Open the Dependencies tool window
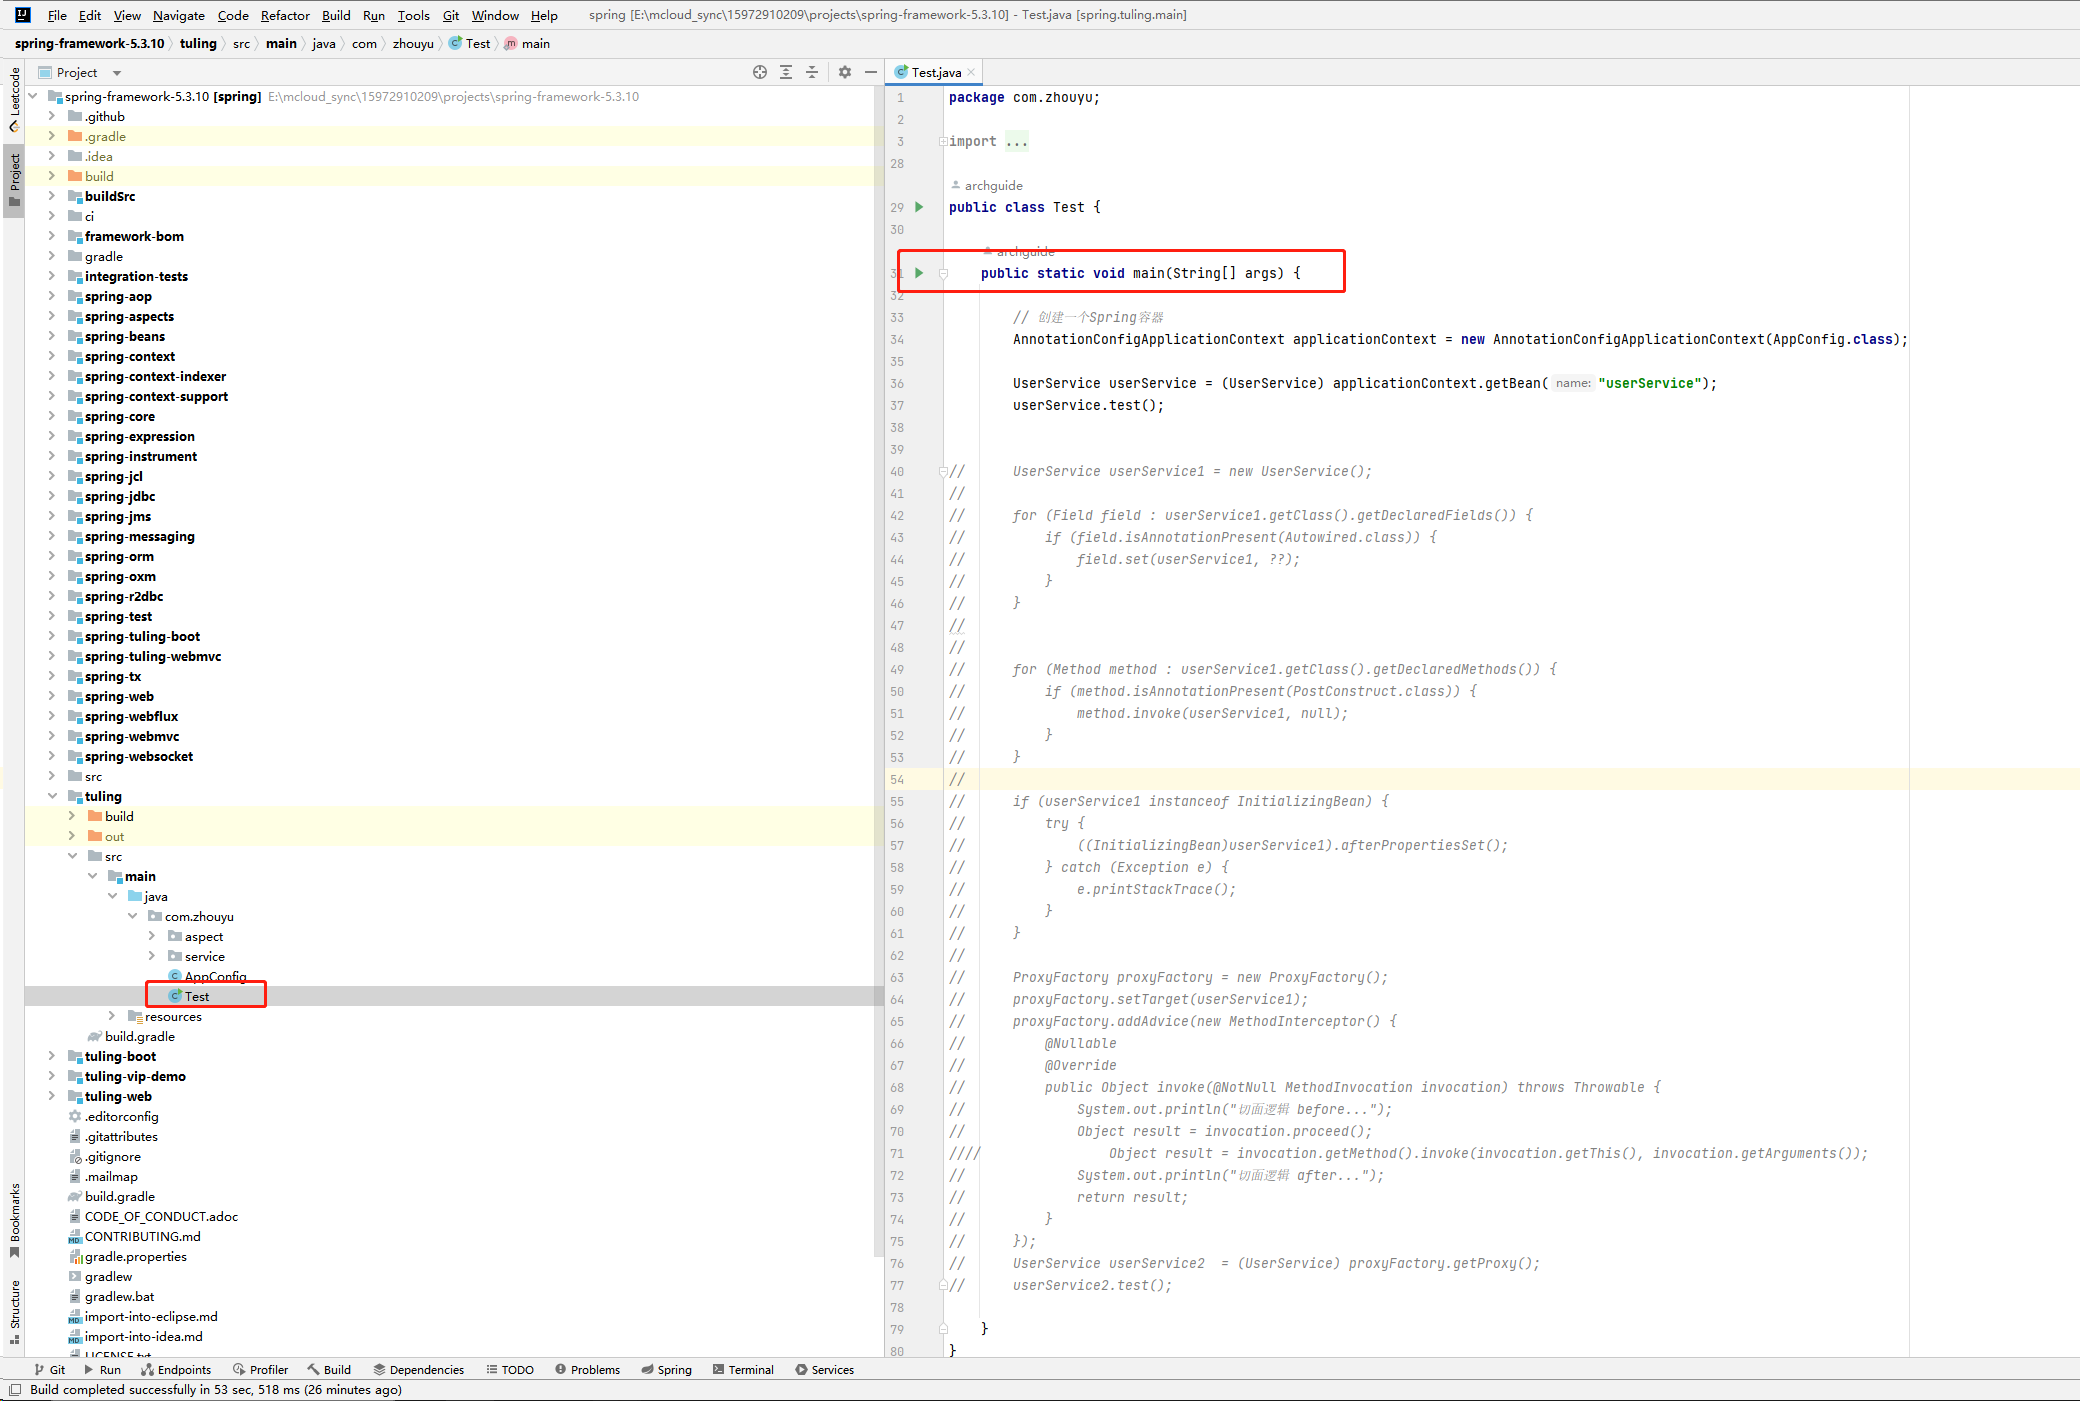The image size is (2080, 1401). (x=418, y=1370)
